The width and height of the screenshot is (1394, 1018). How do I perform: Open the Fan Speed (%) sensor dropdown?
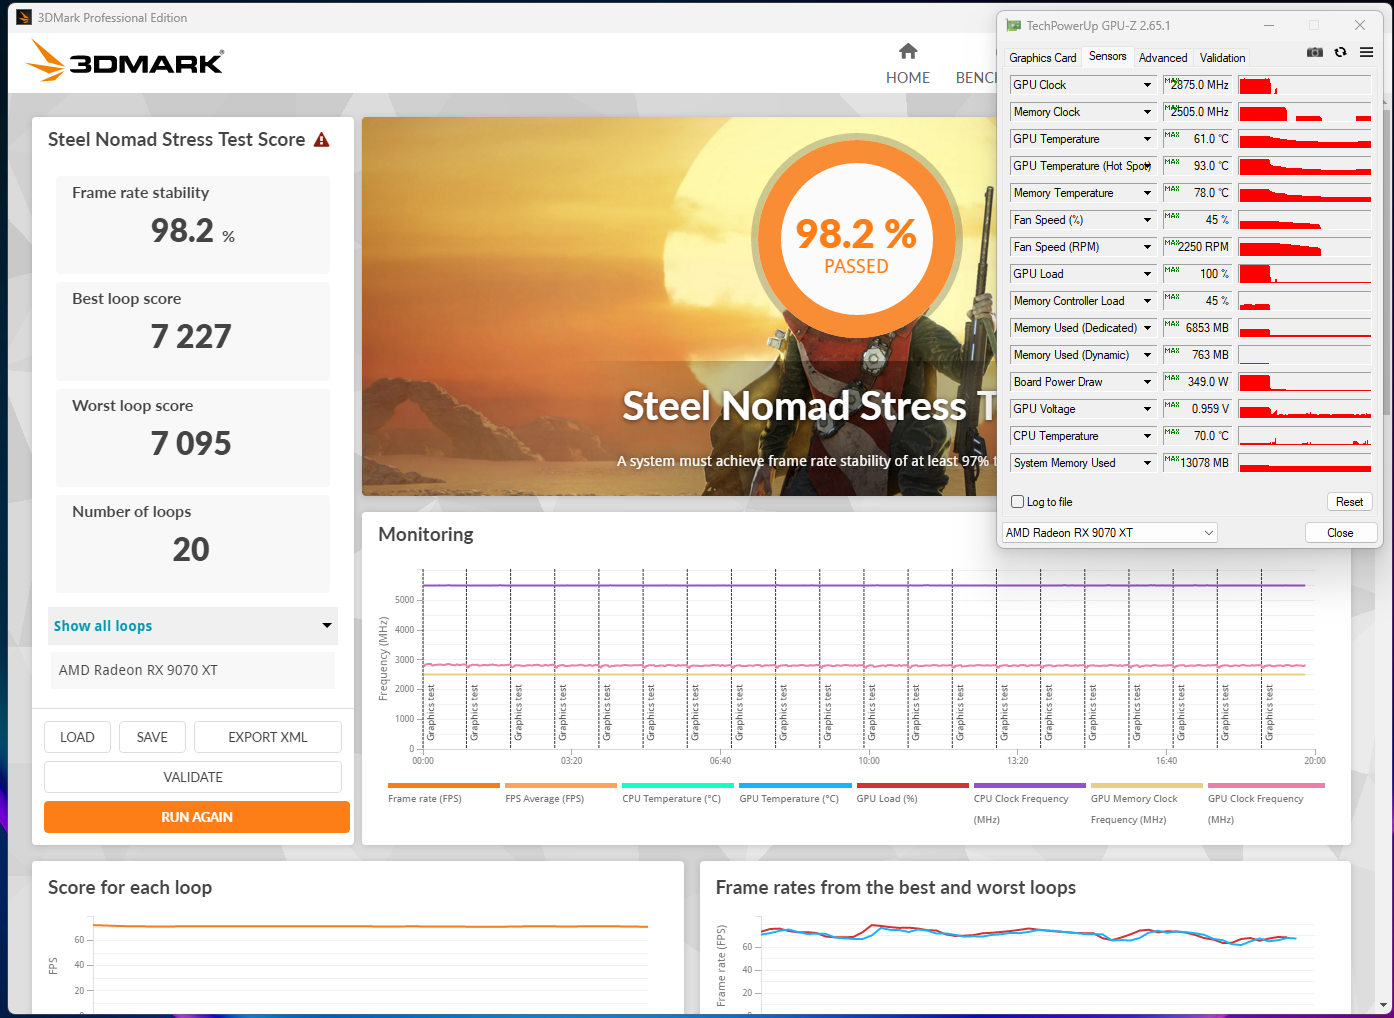[1147, 220]
